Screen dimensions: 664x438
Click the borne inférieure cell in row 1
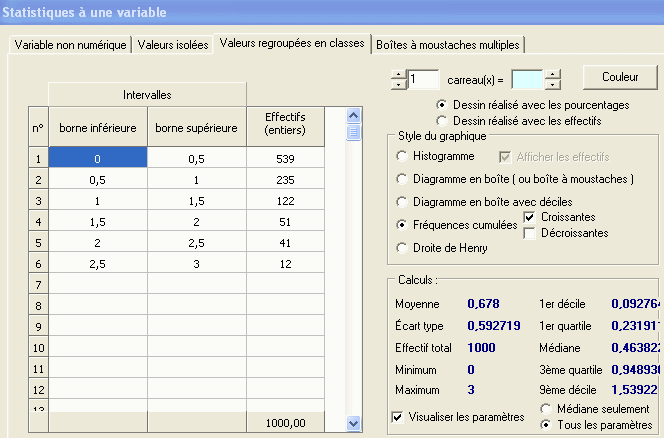98,158
